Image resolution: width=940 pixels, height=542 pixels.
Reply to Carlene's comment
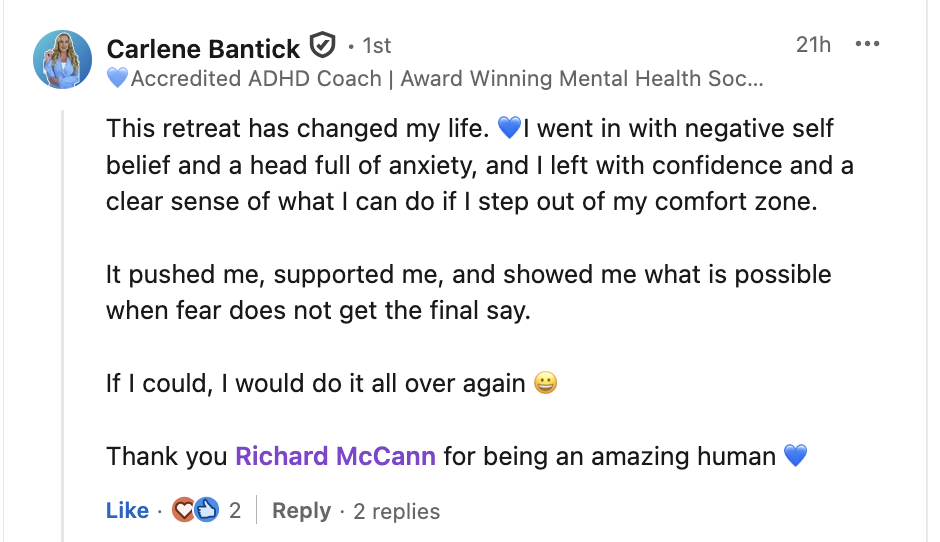(x=301, y=511)
